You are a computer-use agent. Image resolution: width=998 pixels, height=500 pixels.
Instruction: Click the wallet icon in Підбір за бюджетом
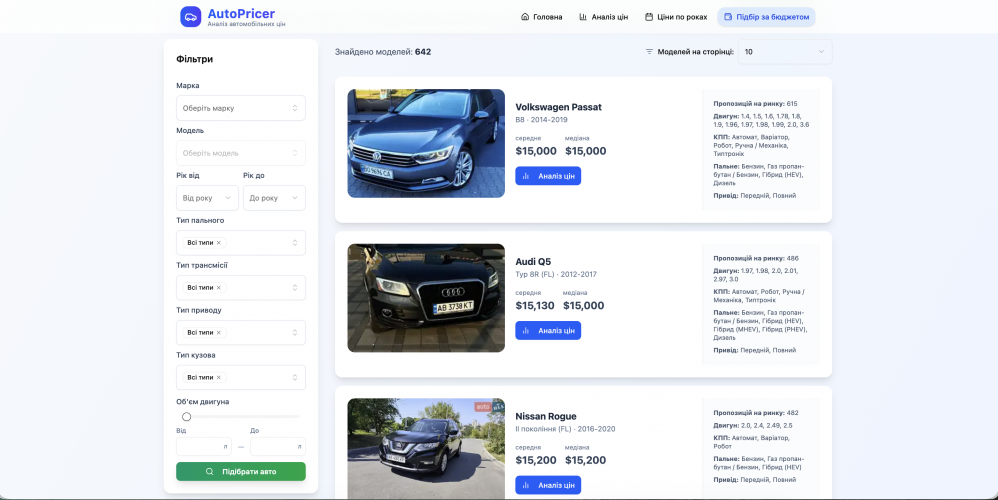(728, 17)
